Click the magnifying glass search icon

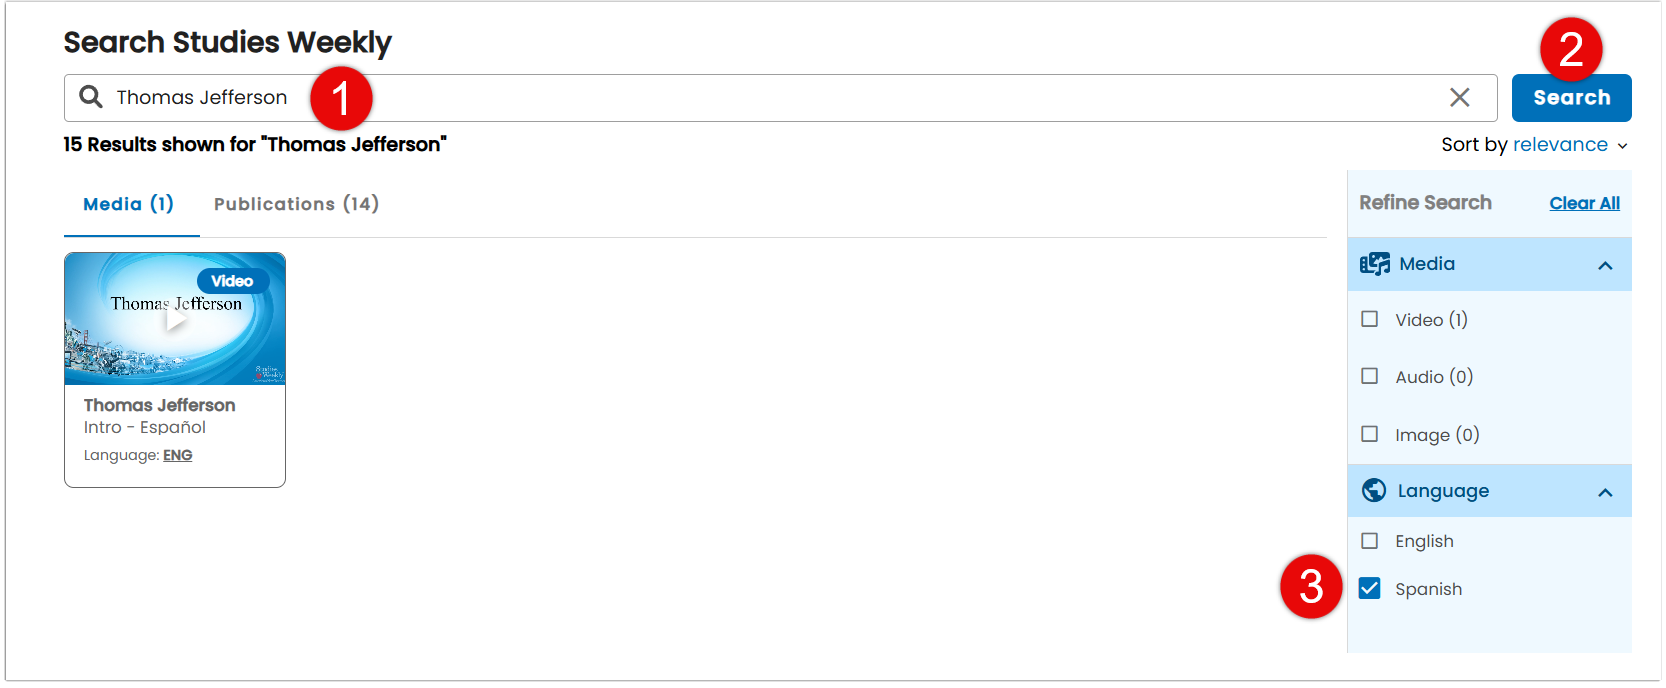click(x=91, y=97)
